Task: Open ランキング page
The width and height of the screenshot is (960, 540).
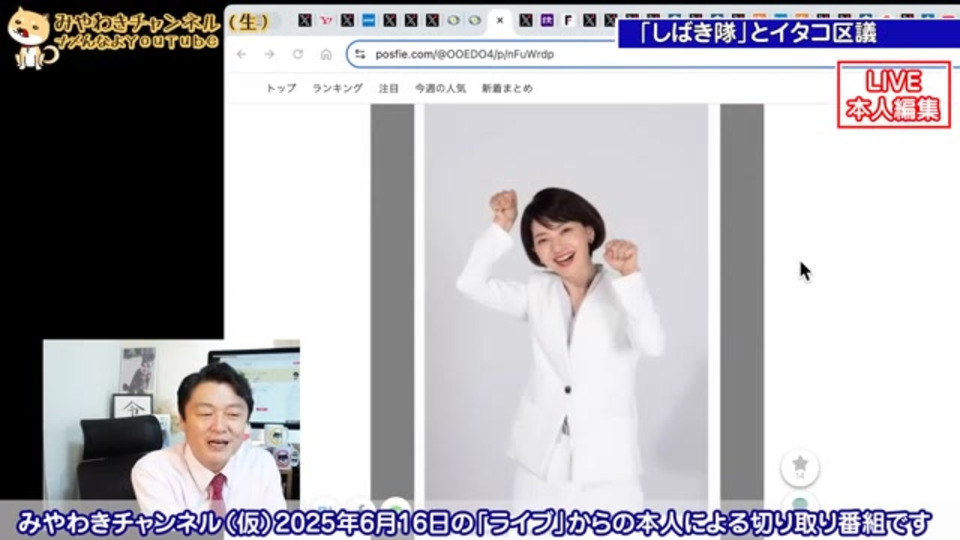Action: click(x=337, y=88)
